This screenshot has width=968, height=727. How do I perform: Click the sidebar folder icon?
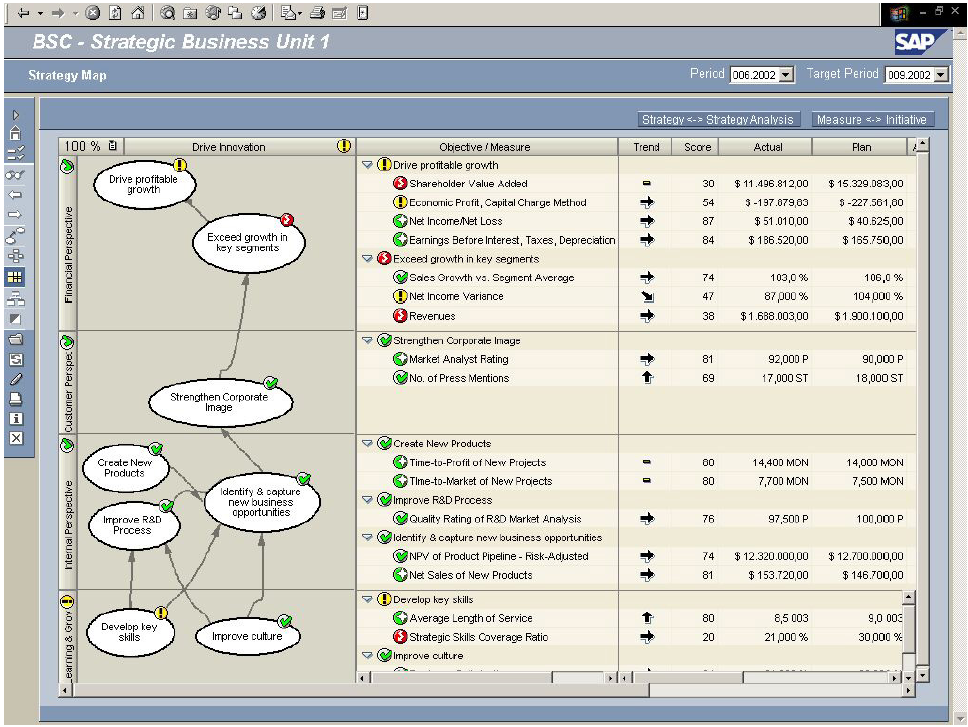click(x=16, y=339)
